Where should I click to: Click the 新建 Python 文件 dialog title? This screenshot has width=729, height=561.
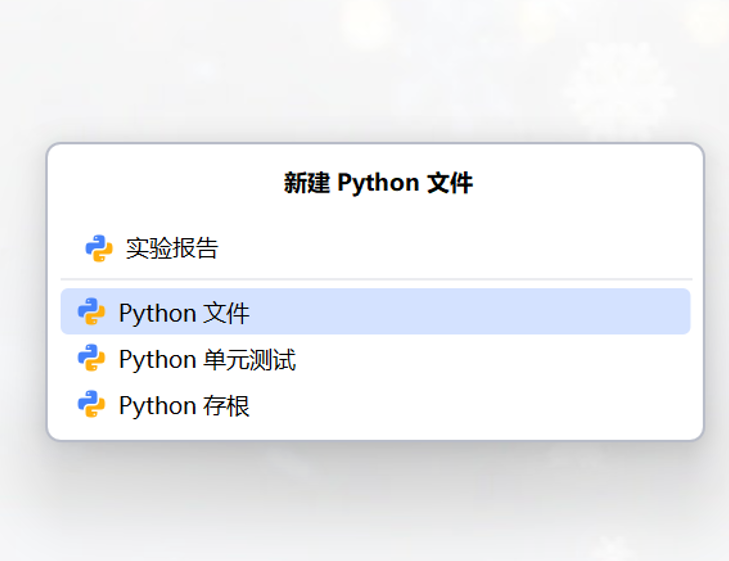pyautogui.click(x=377, y=183)
